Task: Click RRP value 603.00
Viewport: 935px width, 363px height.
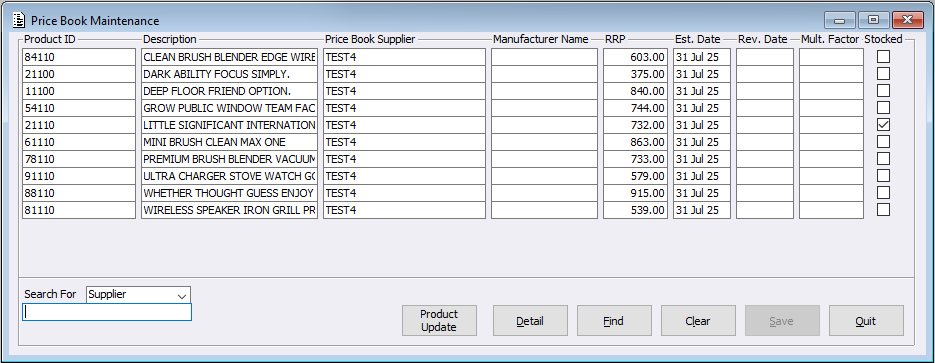Action: click(x=636, y=57)
